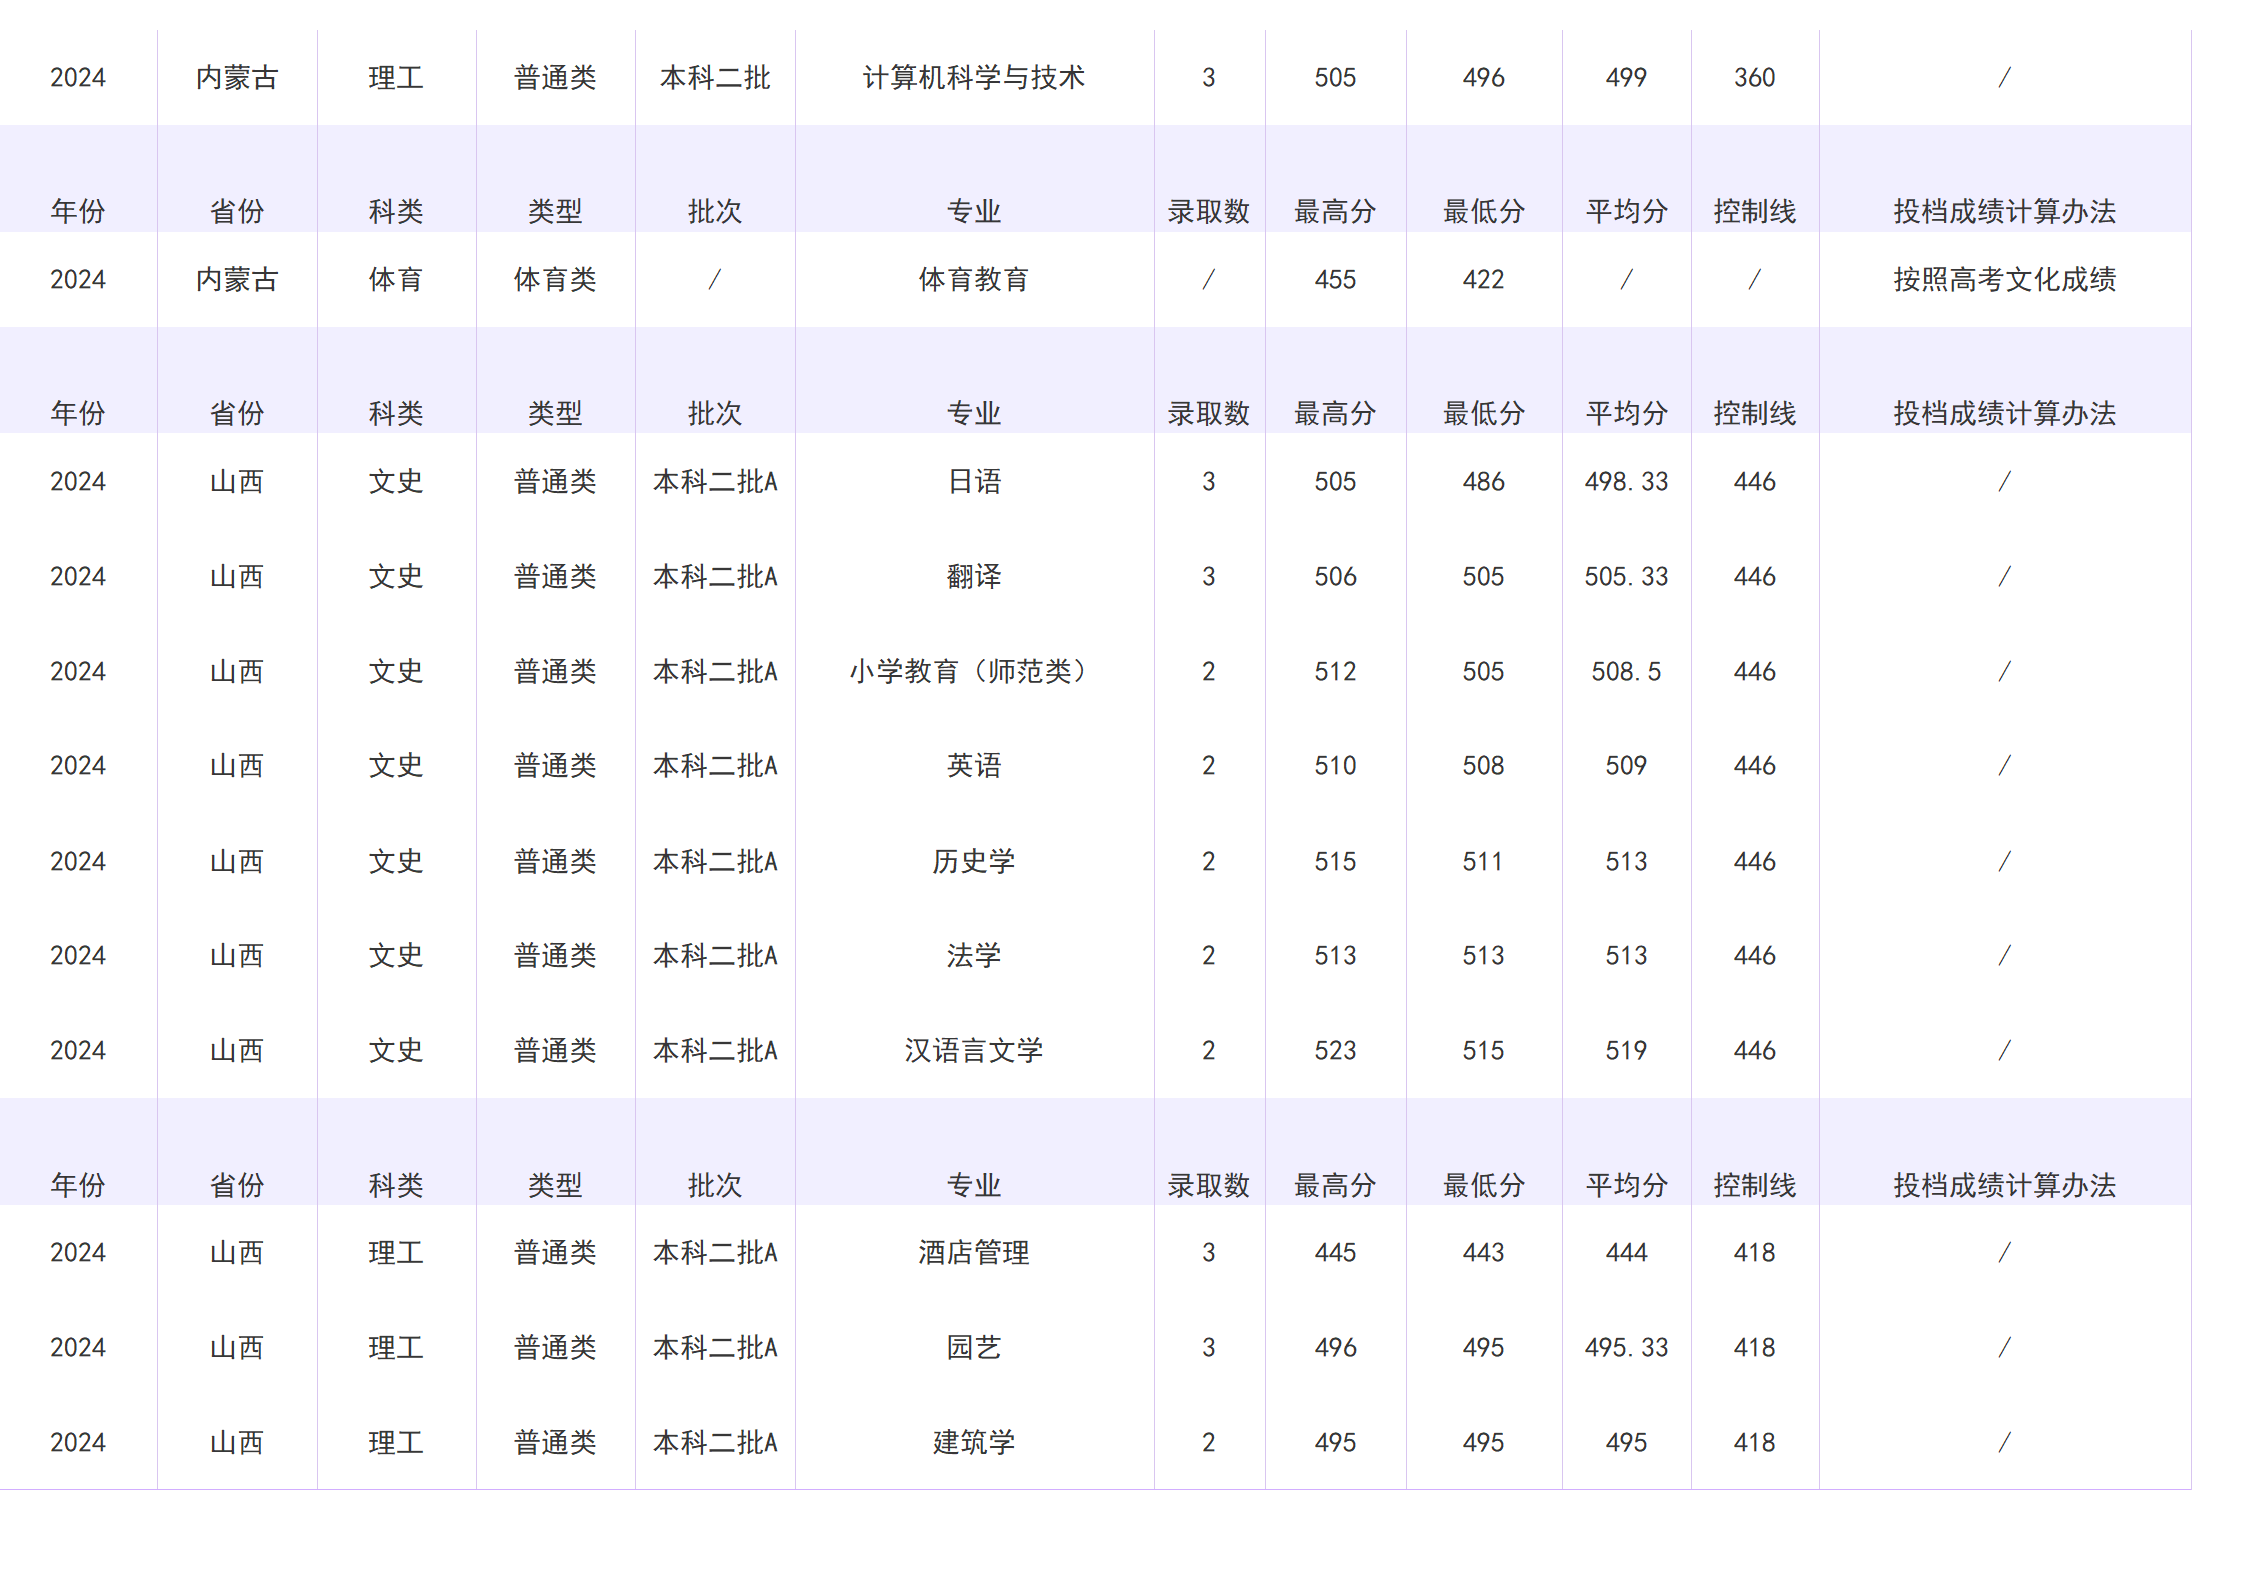Select the 计算机科学与技术 major cell
2245x1587 pixels.
pos(974,78)
